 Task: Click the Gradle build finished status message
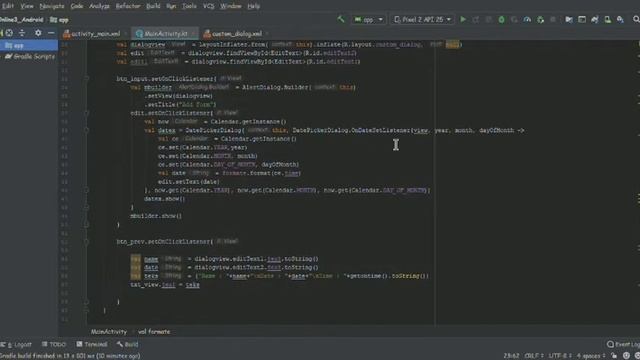point(70,356)
